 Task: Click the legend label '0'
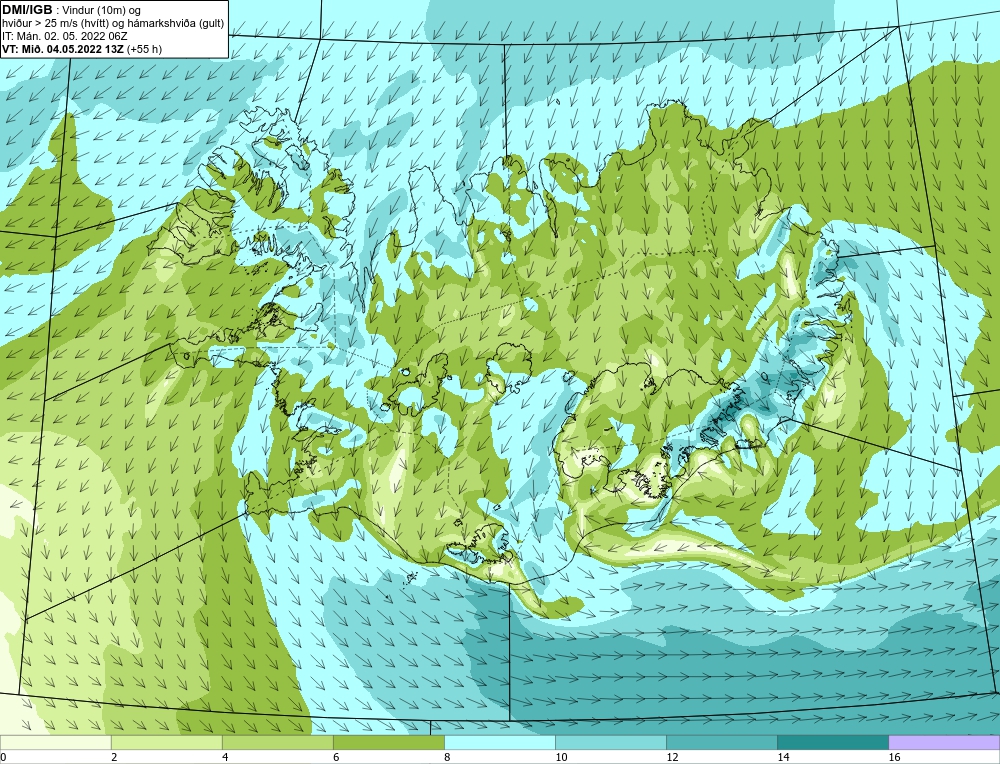coord(4,757)
